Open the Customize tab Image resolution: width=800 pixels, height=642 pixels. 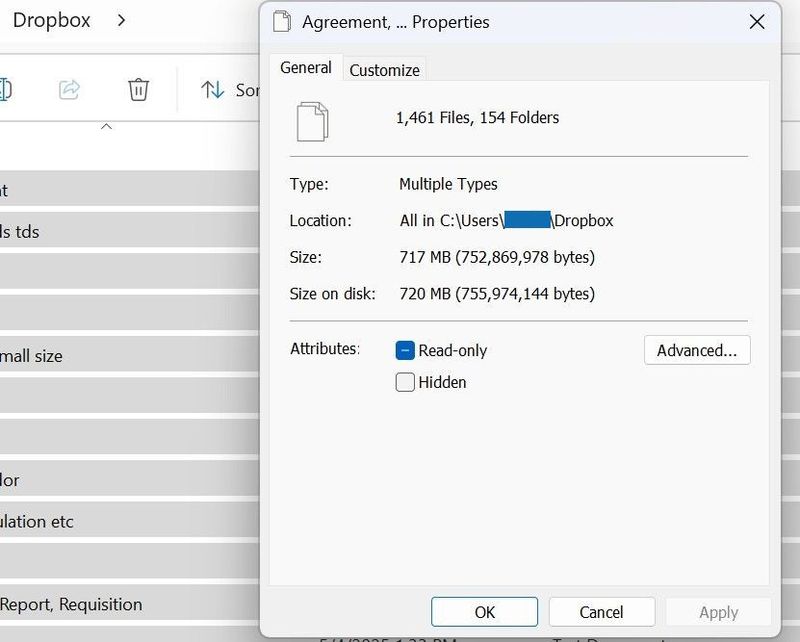[x=384, y=70]
